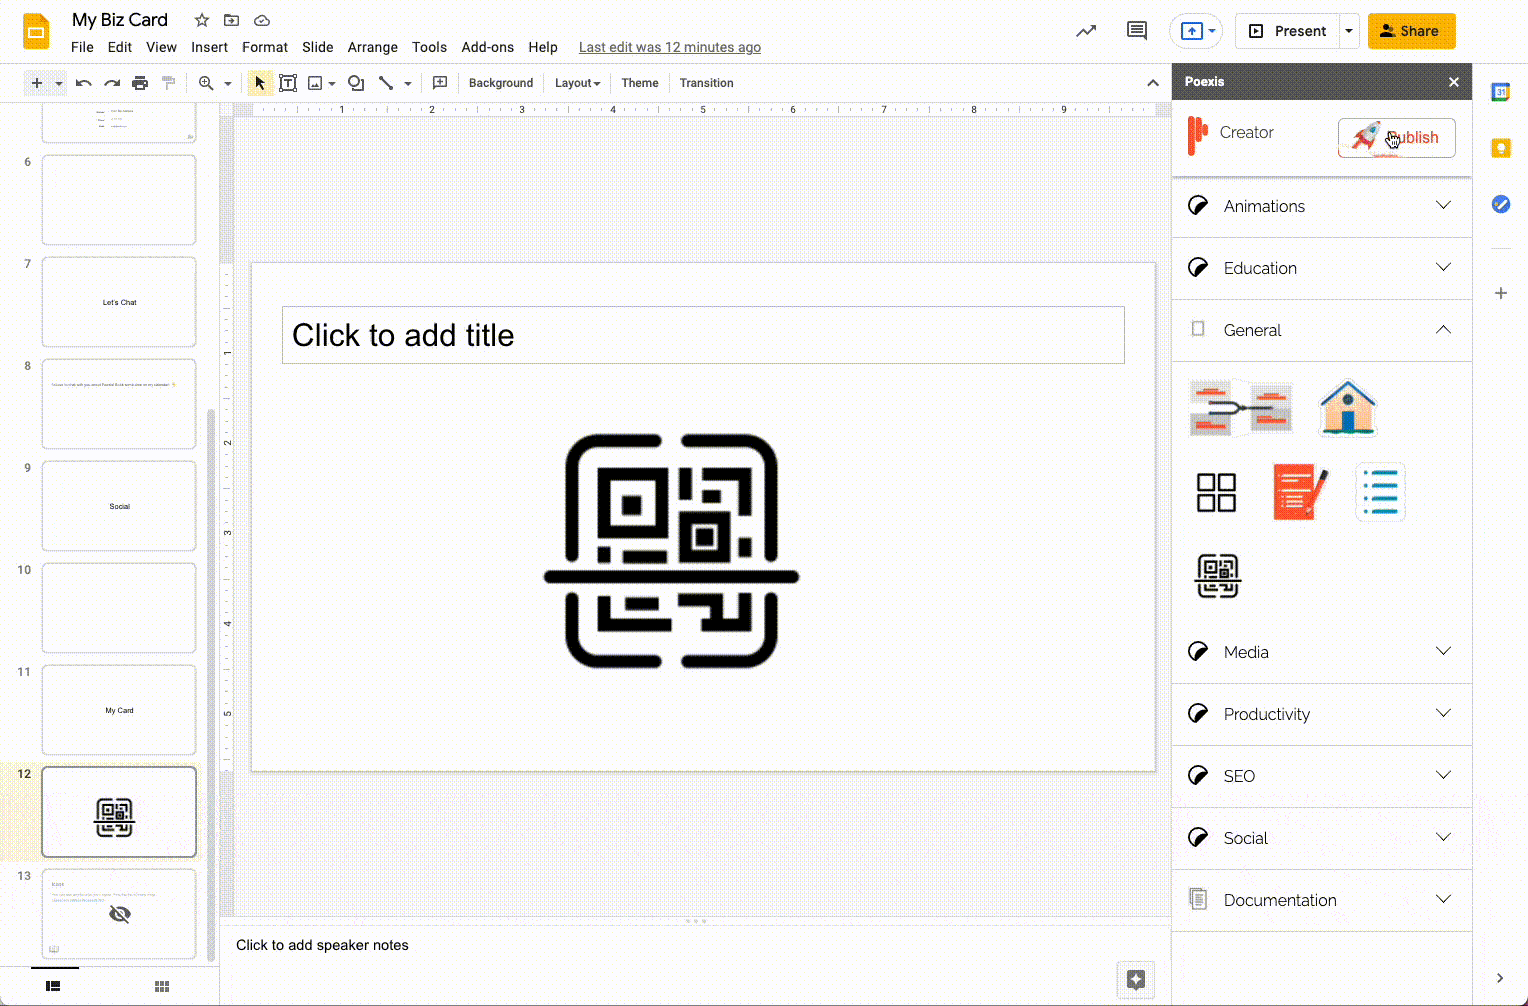Open Google Calendar side panel

(1500, 92)
